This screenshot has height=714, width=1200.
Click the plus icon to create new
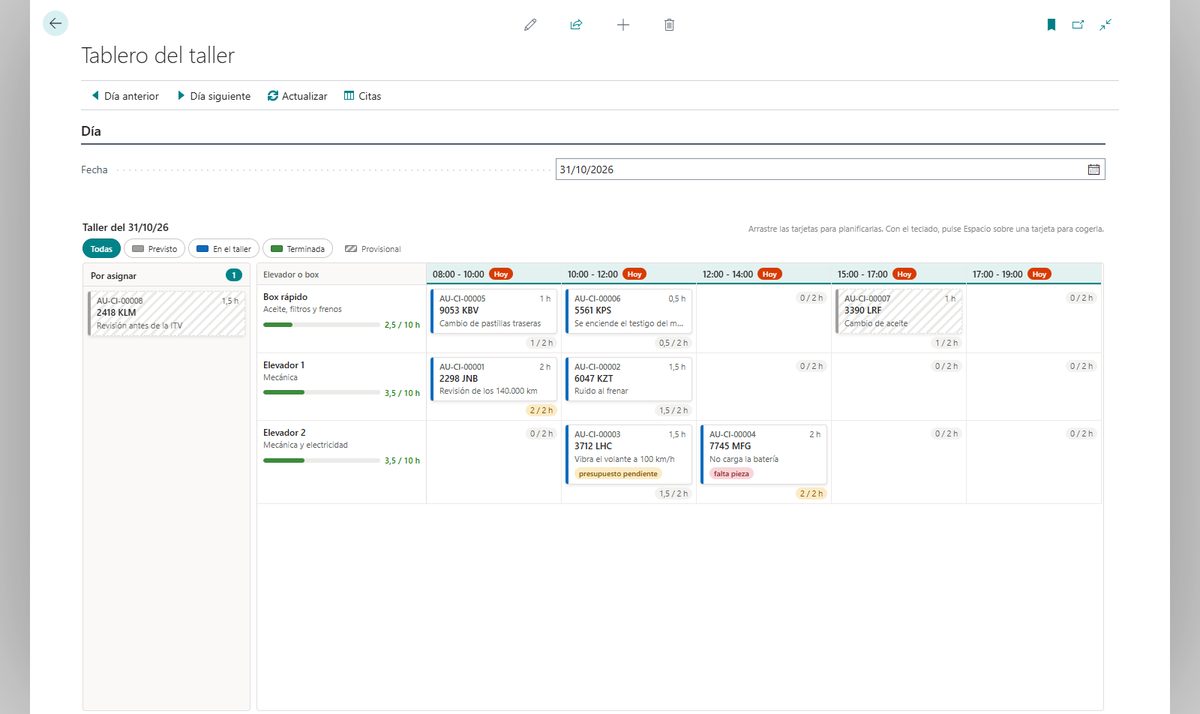623,25
